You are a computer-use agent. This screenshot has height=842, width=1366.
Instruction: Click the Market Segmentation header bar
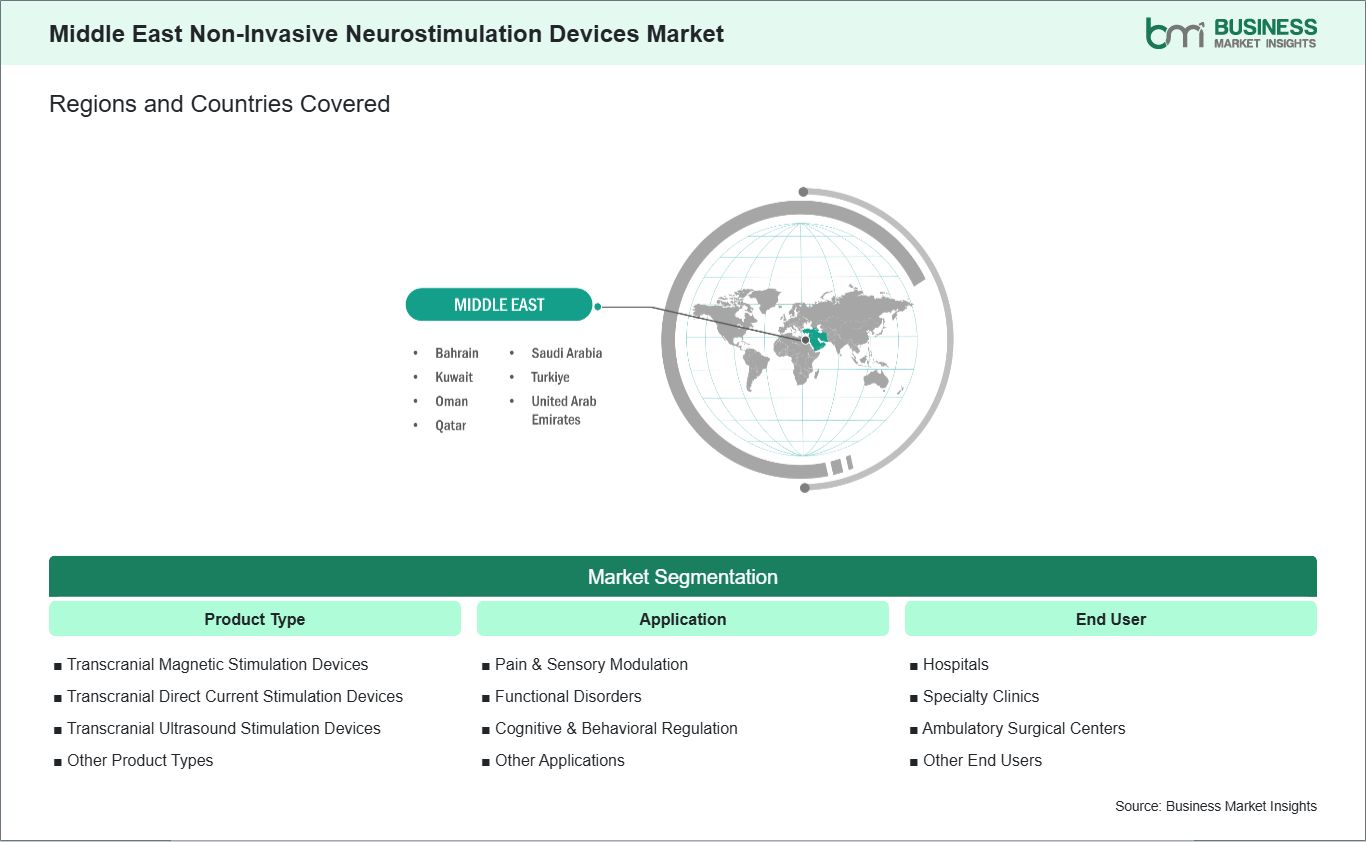click(x=683, y=577)
